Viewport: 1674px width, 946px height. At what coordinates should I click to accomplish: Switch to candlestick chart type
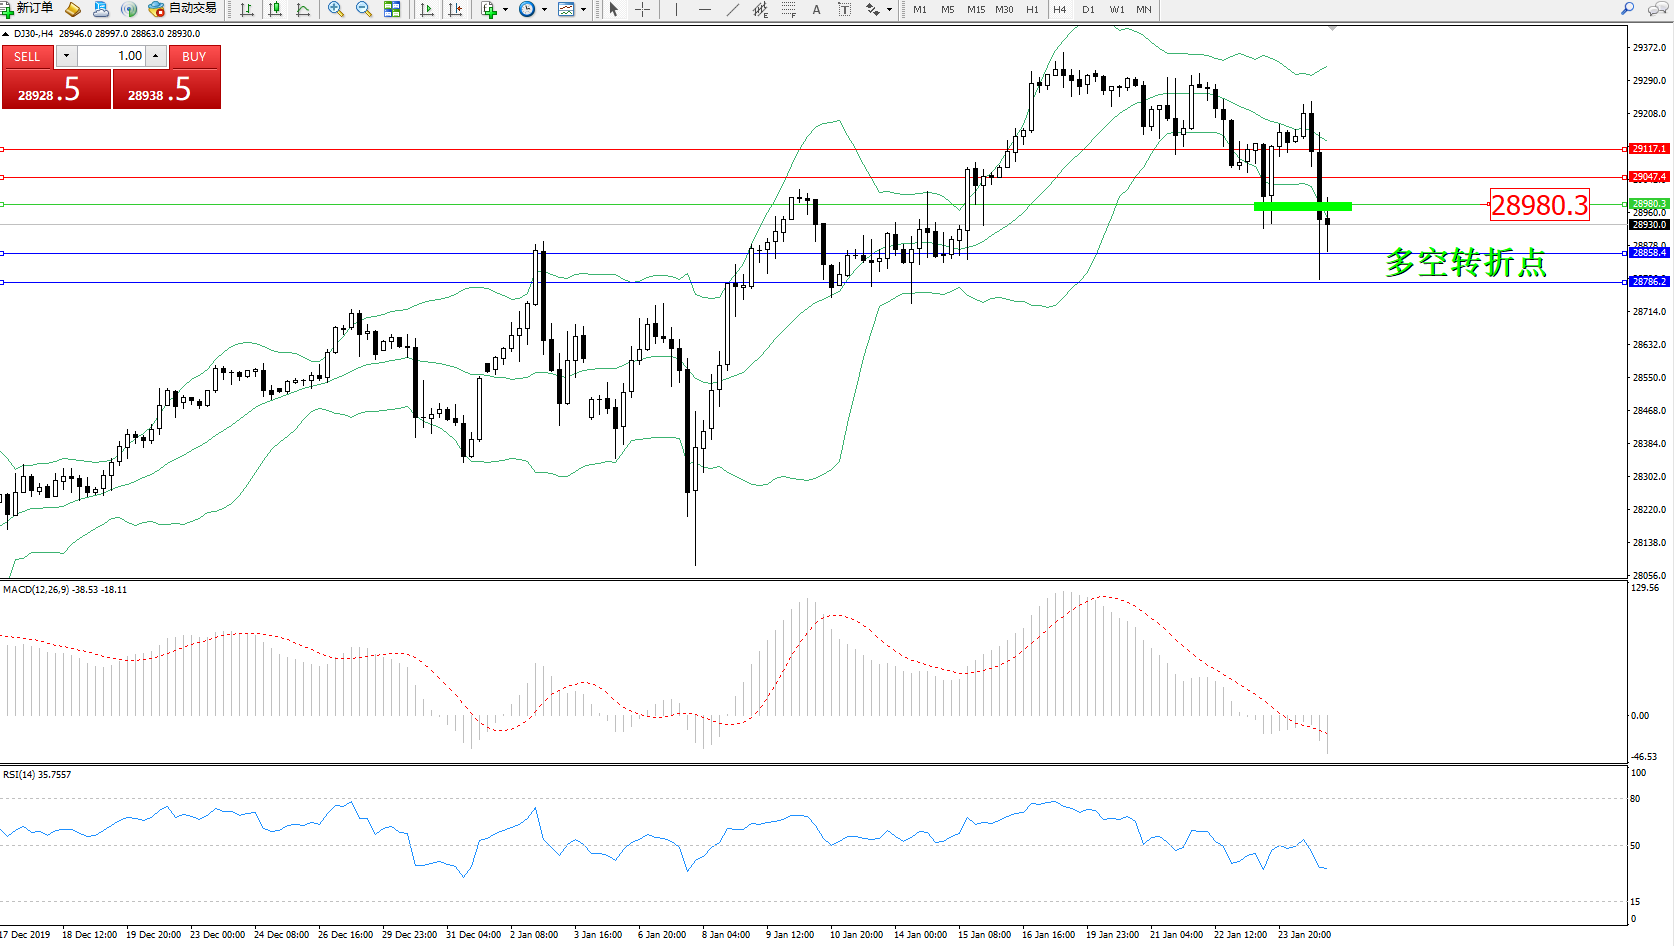tap(275, 9)
